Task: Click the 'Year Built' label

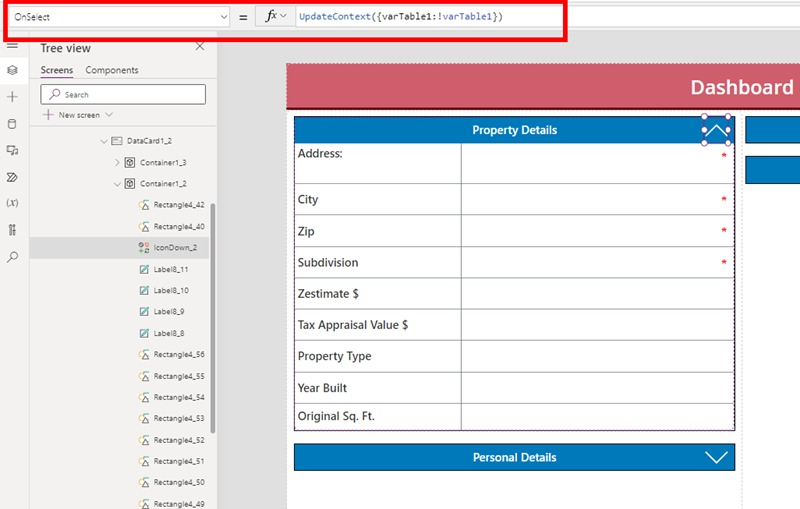Action: point(322,388)
